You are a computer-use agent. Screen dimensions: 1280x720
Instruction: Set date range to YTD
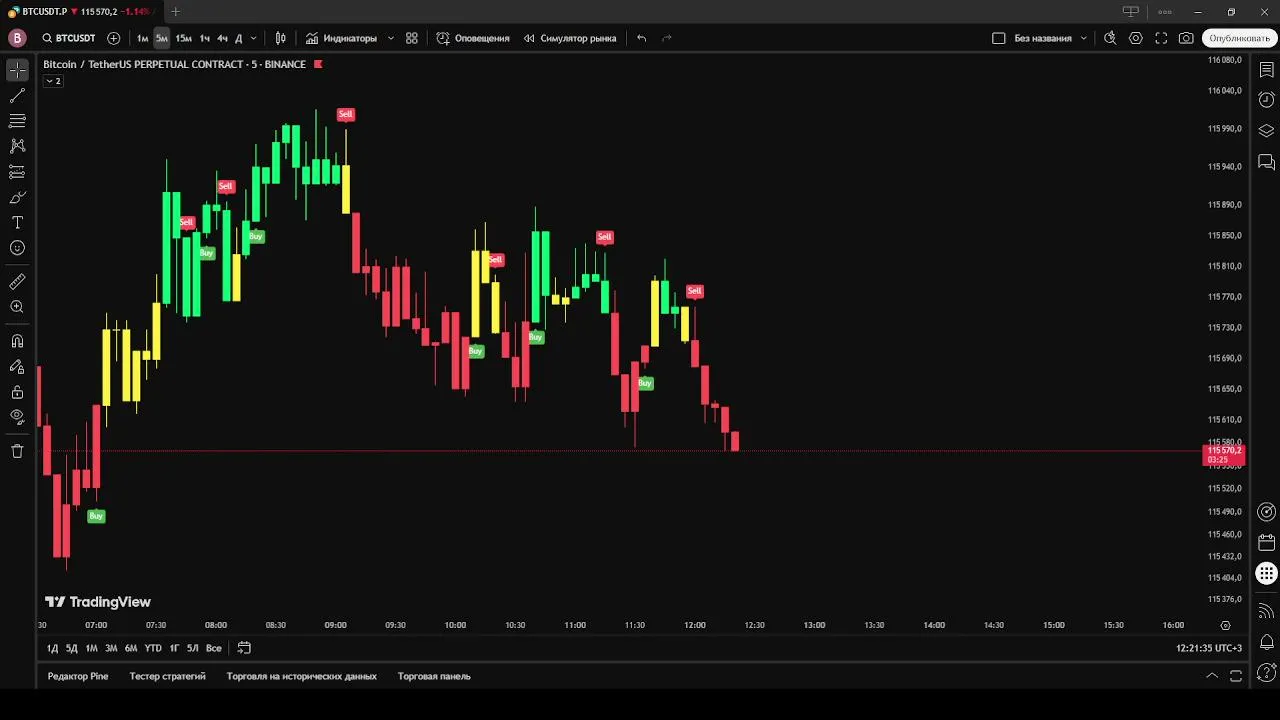(152, 648)
